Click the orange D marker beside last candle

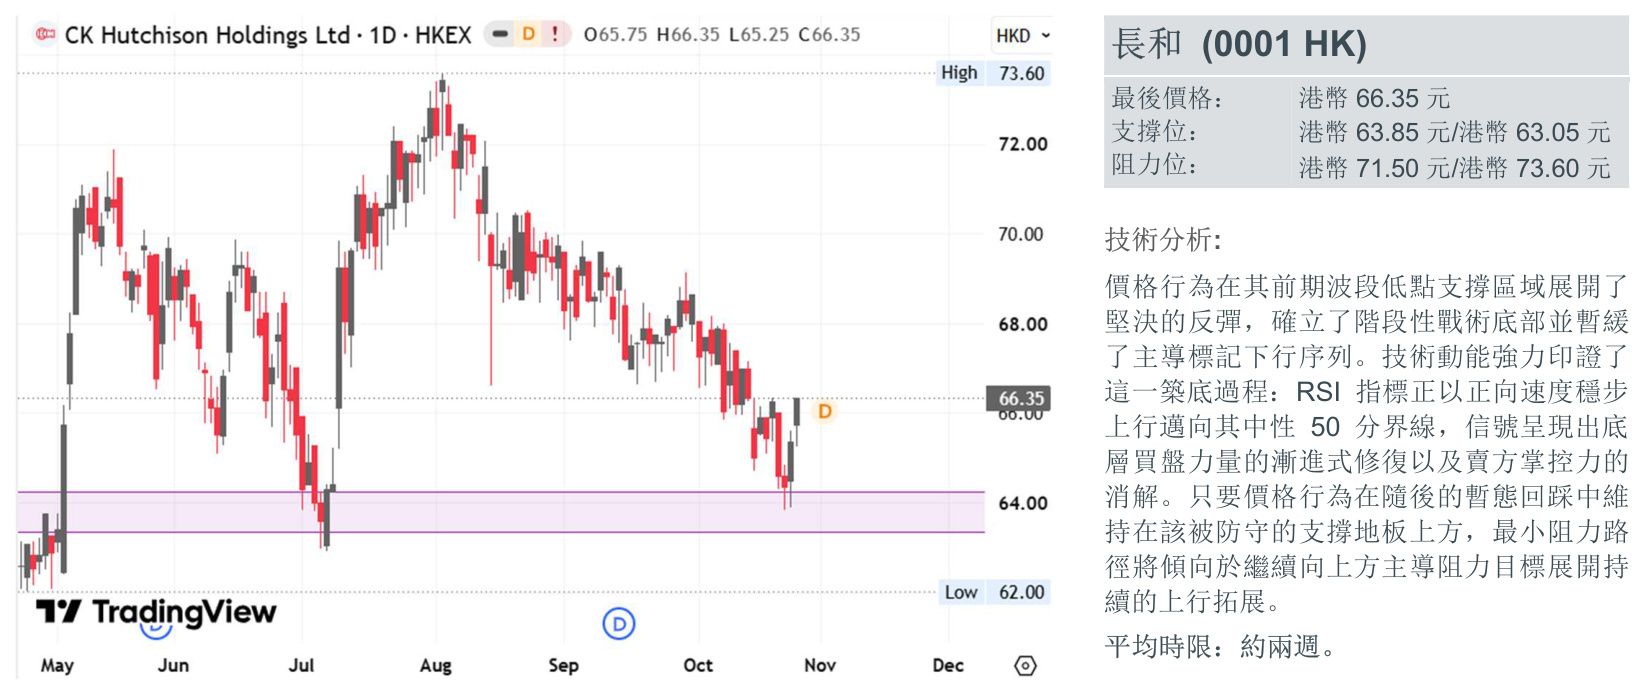point(824,411)
